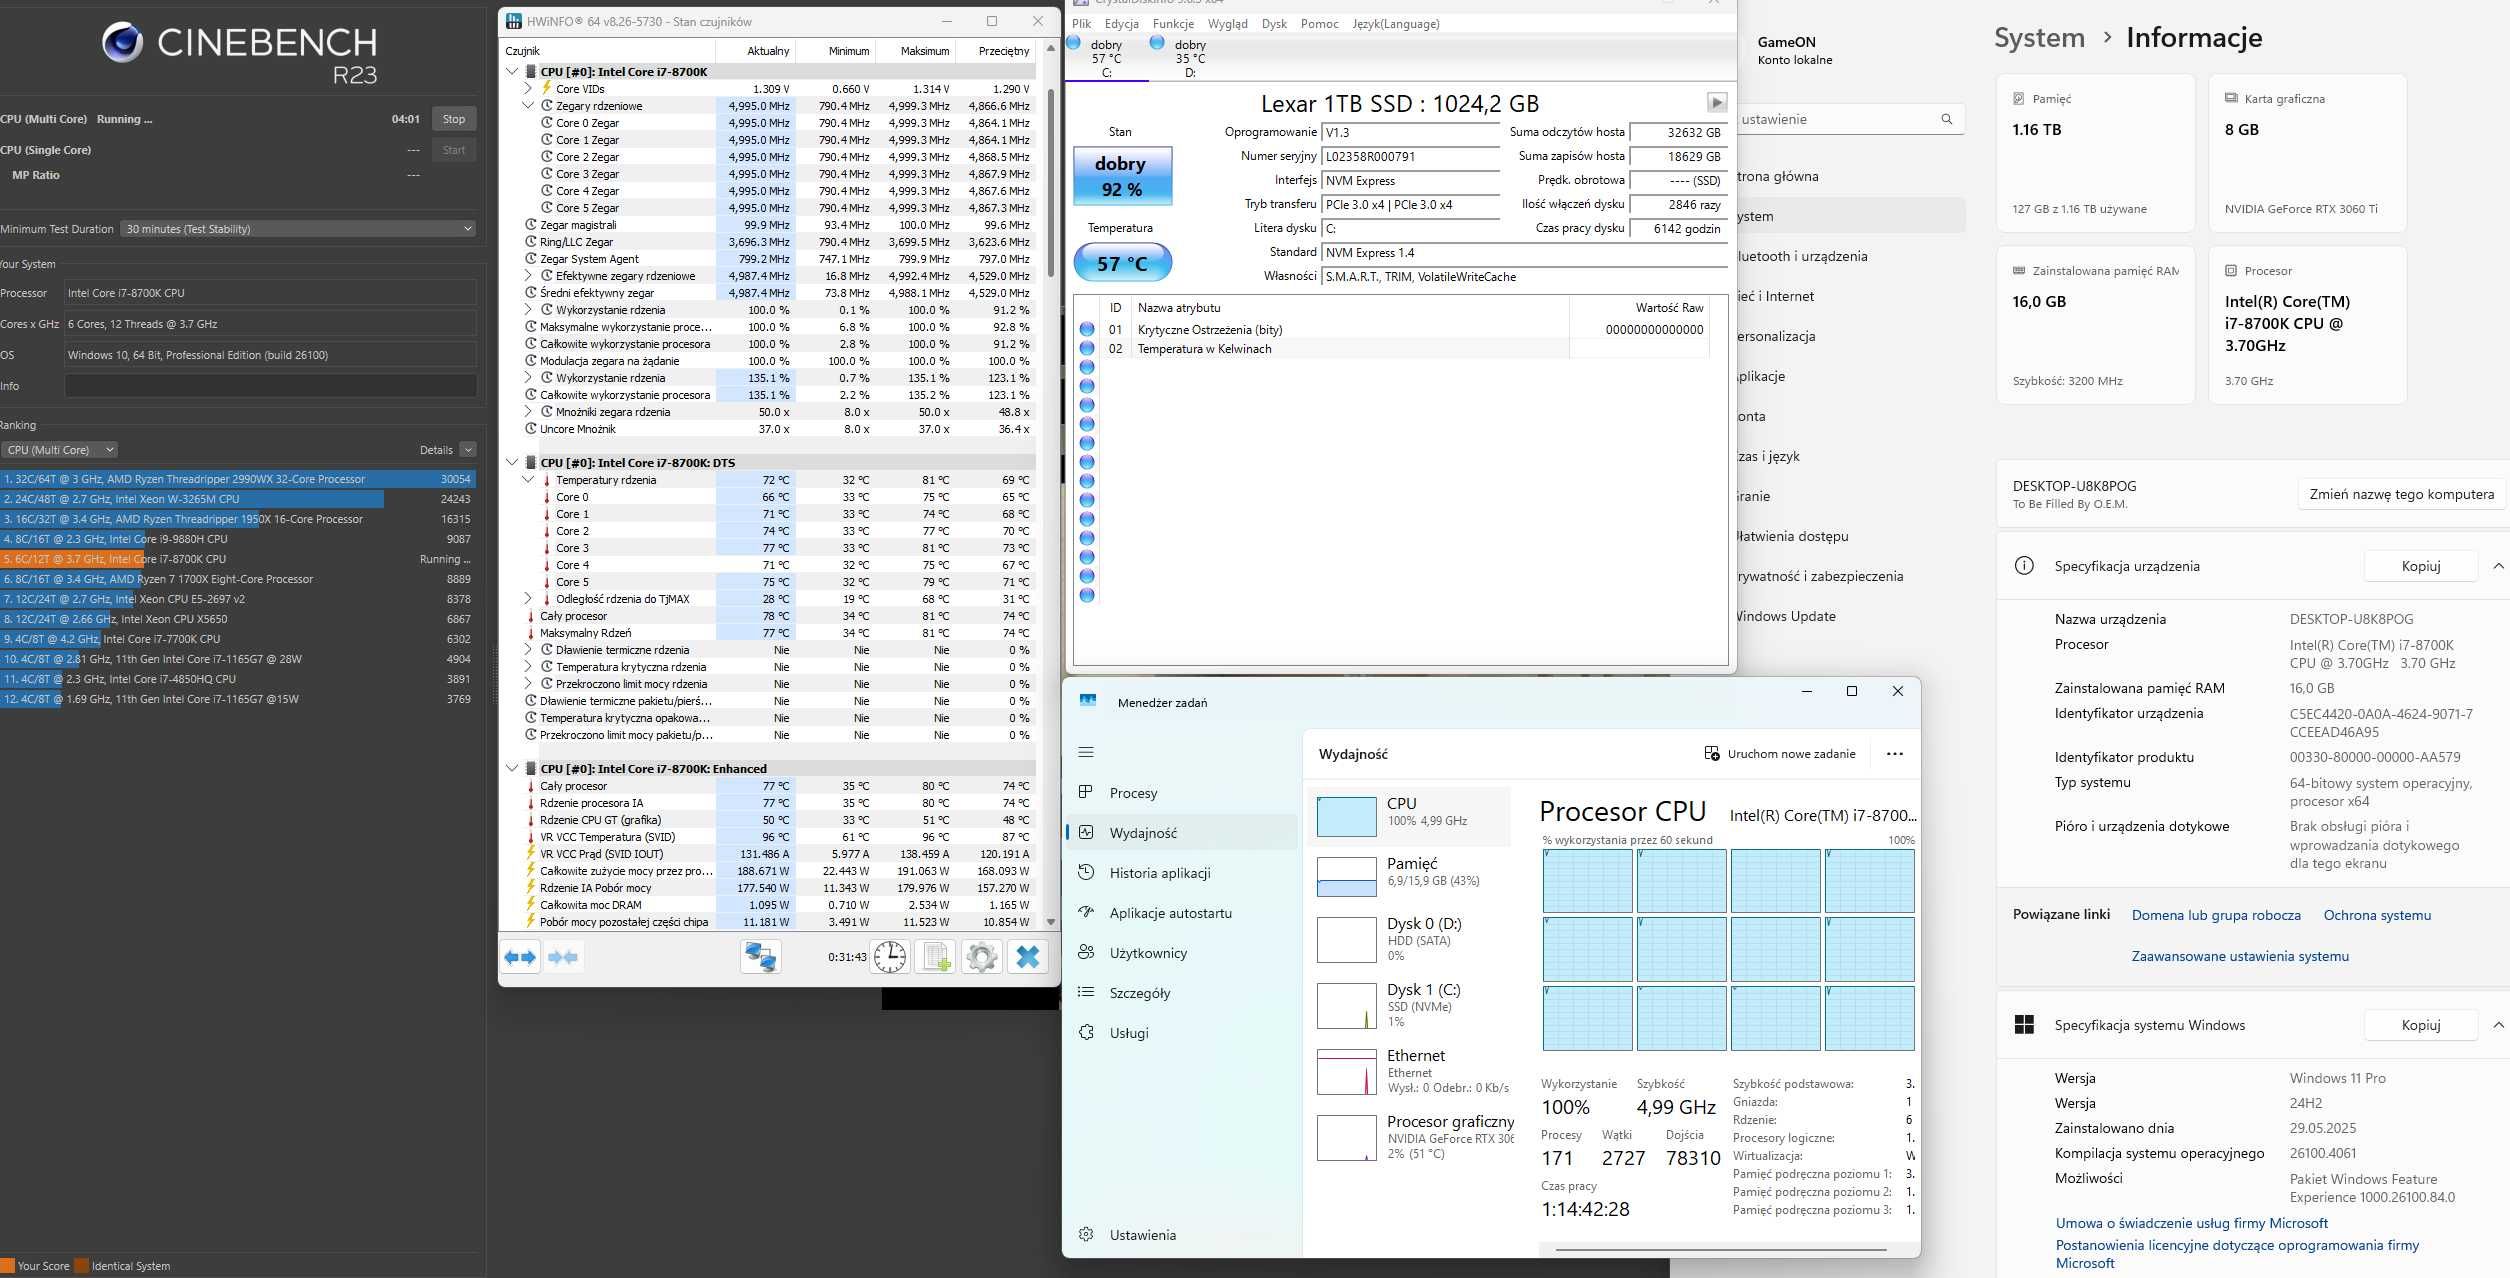Click Windows Update in Settings sidebar
Image resolution: width=2510 pixels, height=1278 pixels.
tap(1787, 616)
